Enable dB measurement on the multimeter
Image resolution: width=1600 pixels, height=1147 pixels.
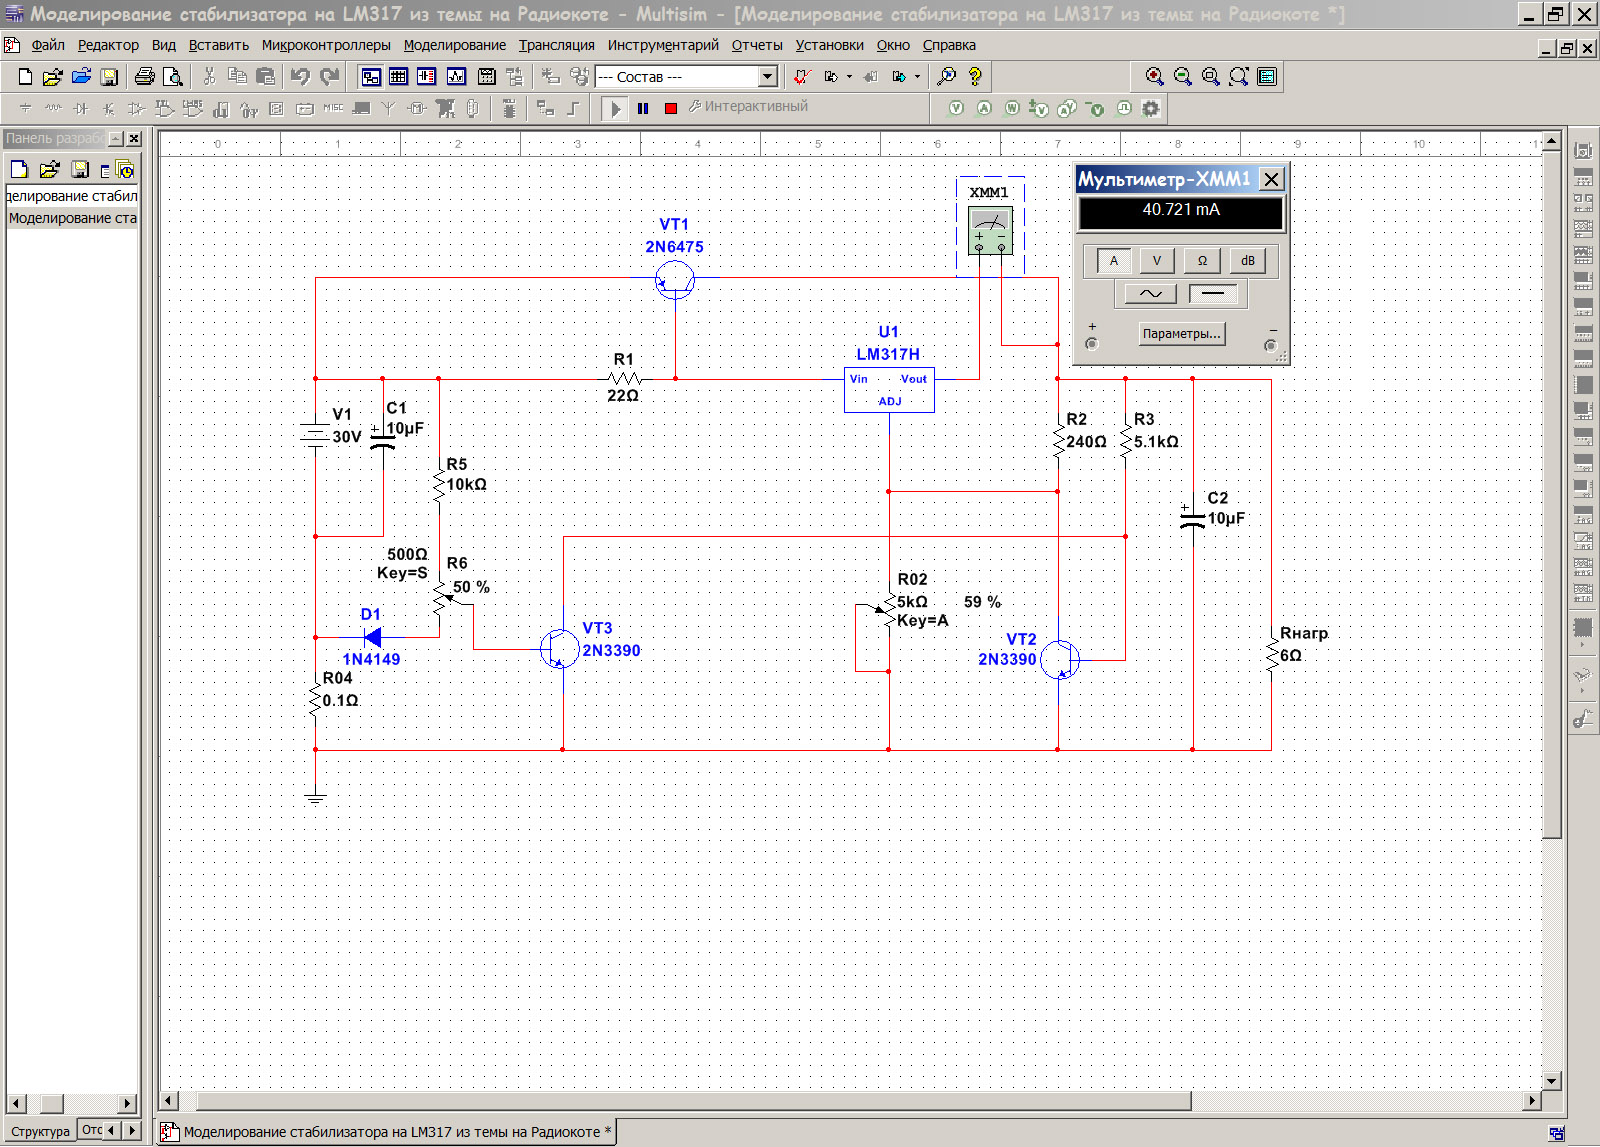(1247, 261)
